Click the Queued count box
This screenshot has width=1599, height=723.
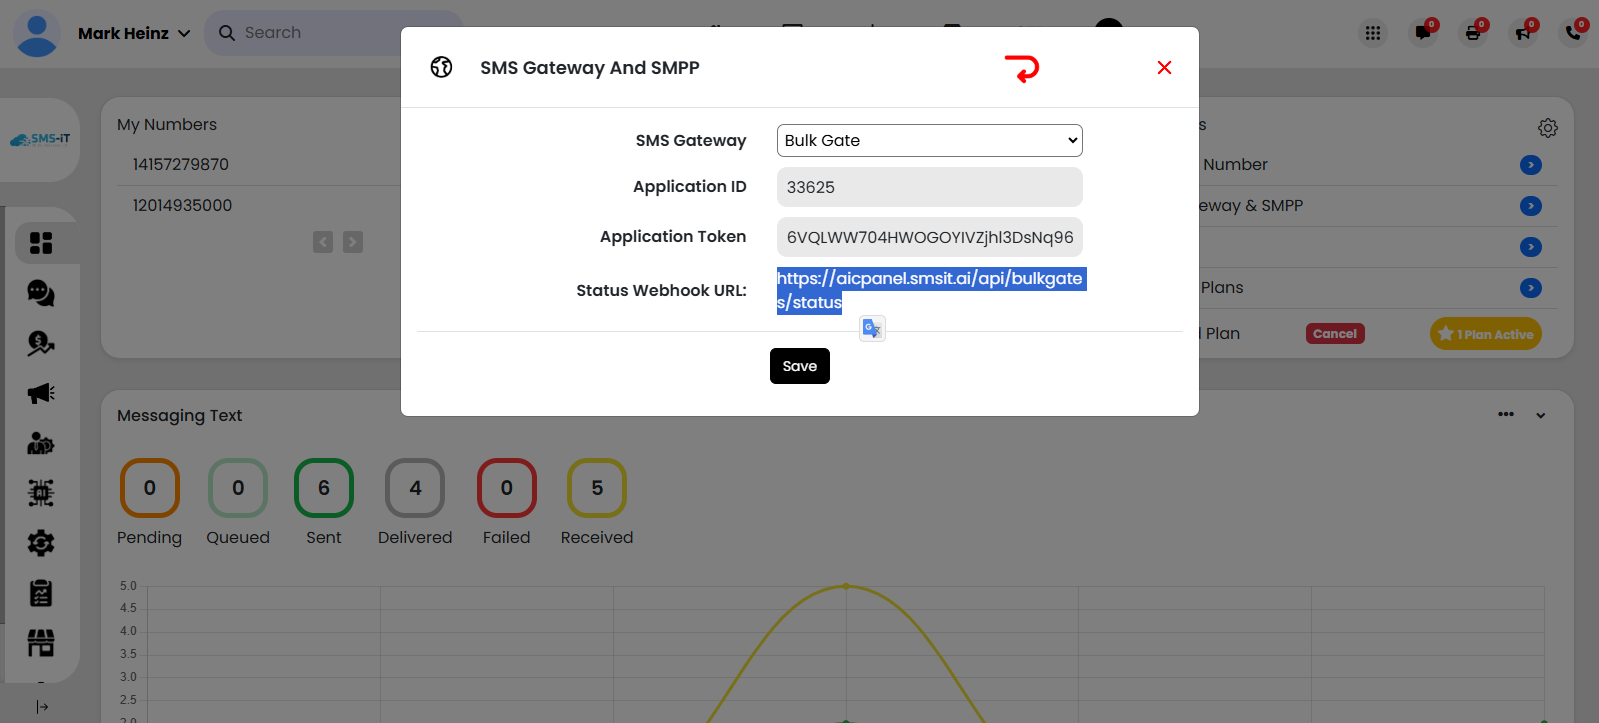pos(238,488)
